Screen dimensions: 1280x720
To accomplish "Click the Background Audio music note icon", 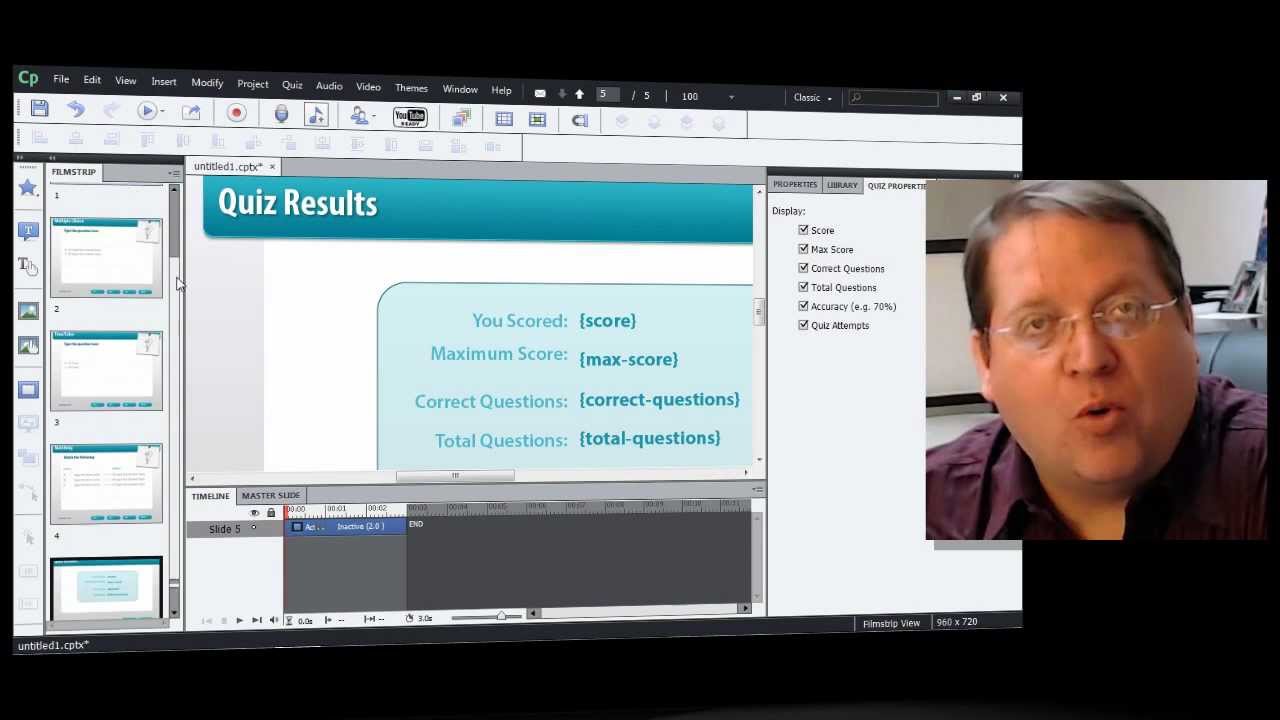I will (316, 115).
